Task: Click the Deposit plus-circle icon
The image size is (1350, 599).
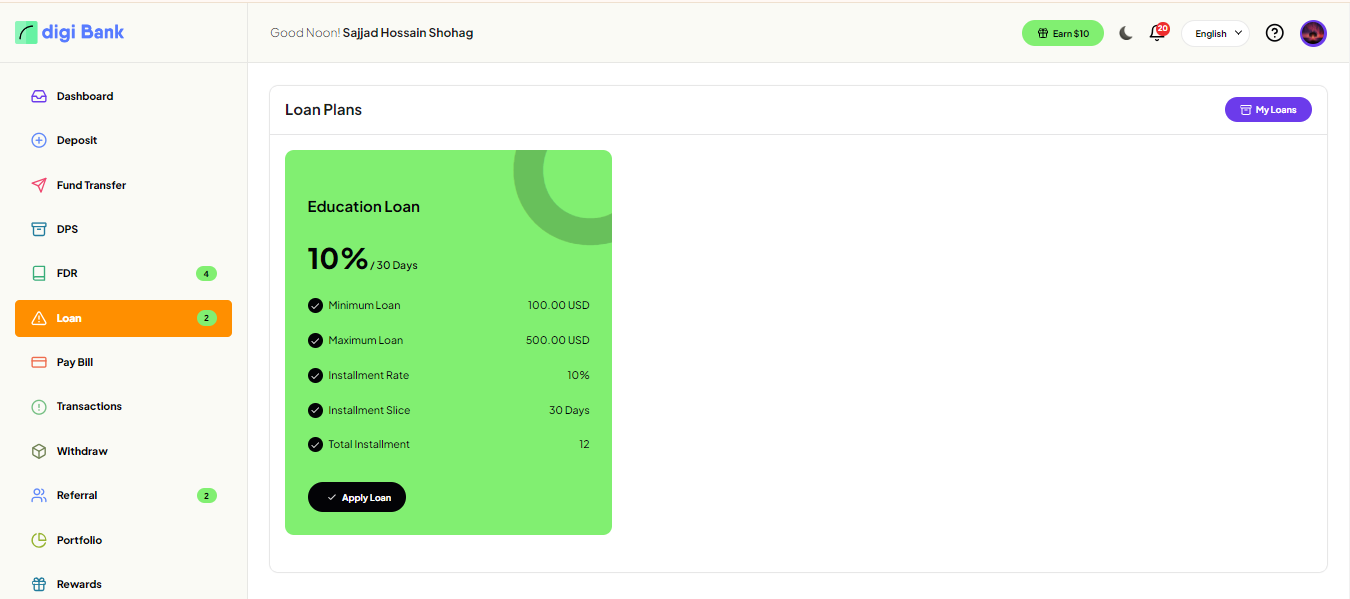Action: 39,141
